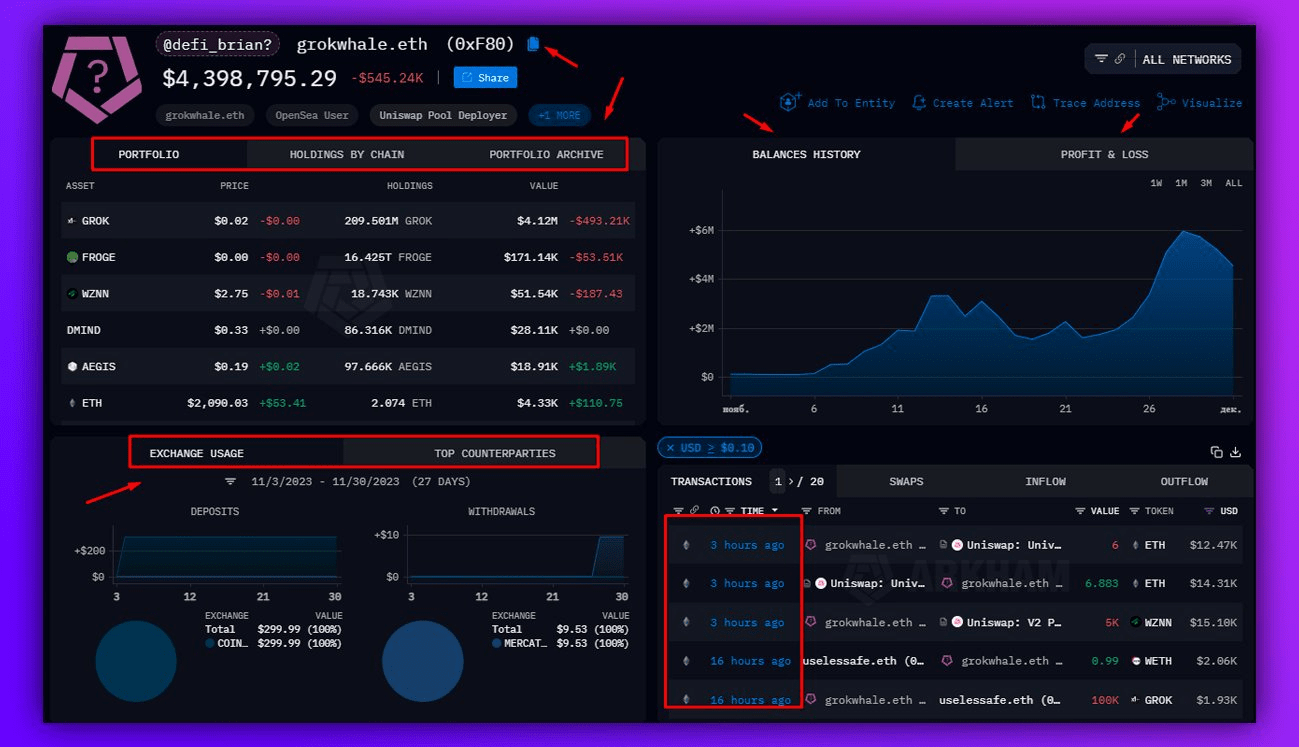The height and width of the screenshot is (747, 1299).
Task: Expand the +1 MORE tags chip
Action: pyautogui.click(x=560, y=115)
